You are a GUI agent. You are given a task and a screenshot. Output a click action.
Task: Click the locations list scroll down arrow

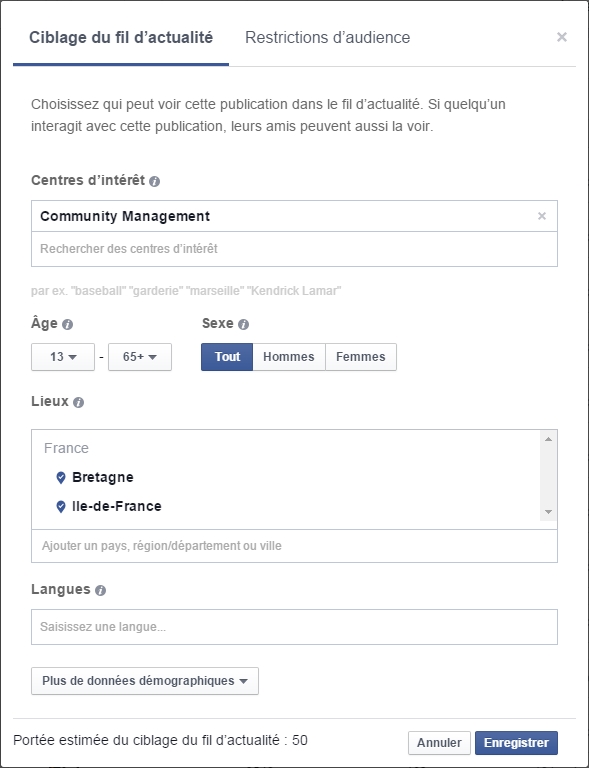click(x=548, y=512)
